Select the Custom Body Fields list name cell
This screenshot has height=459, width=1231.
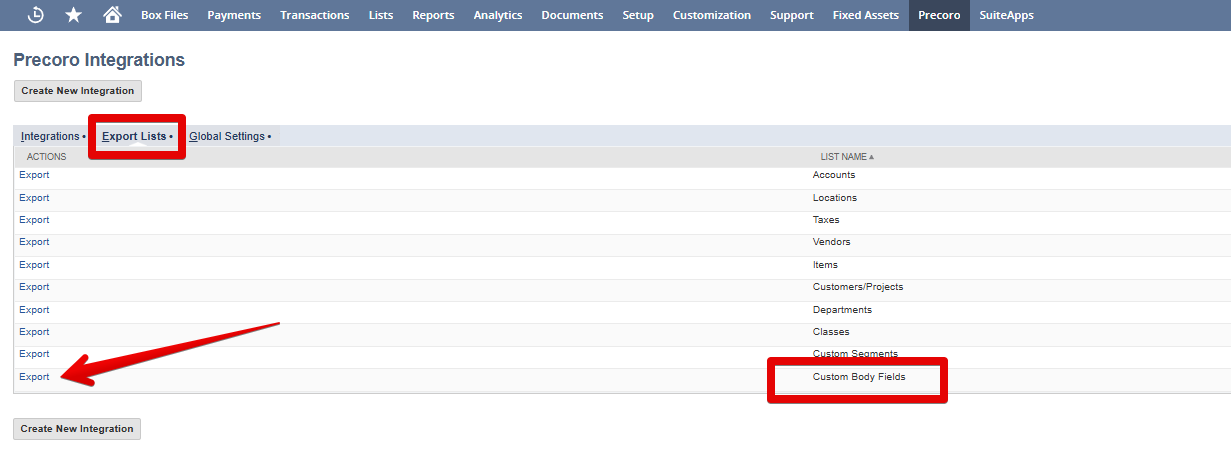coord(859,377)
